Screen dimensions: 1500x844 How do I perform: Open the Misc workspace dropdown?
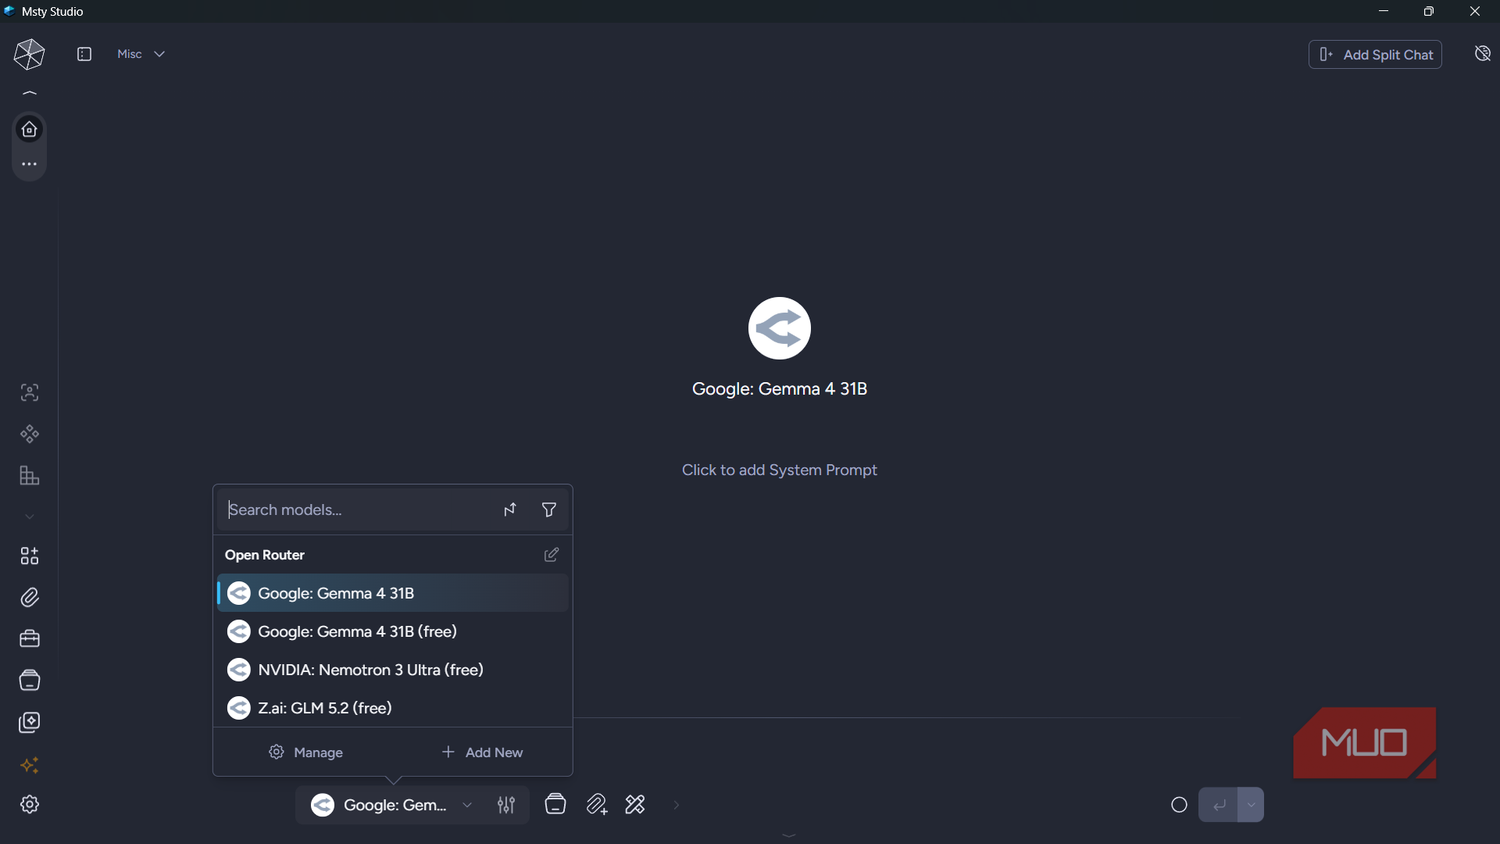pyautogui.click(x=141, y=54)
